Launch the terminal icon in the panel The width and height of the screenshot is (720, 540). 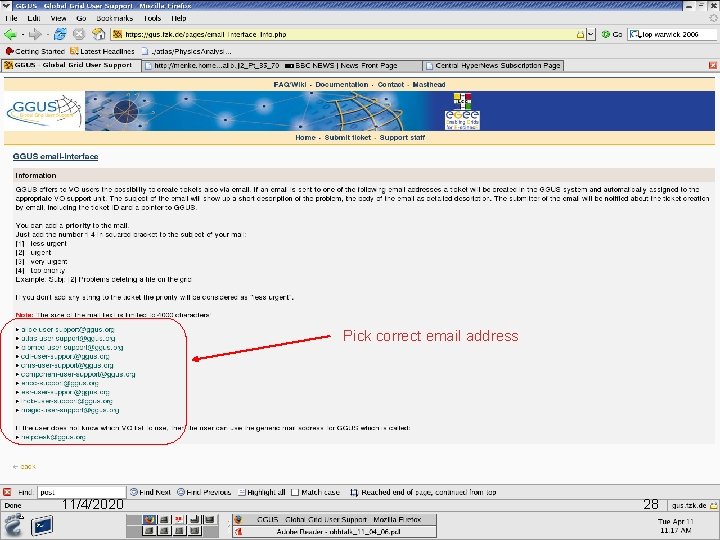[42, 525]
